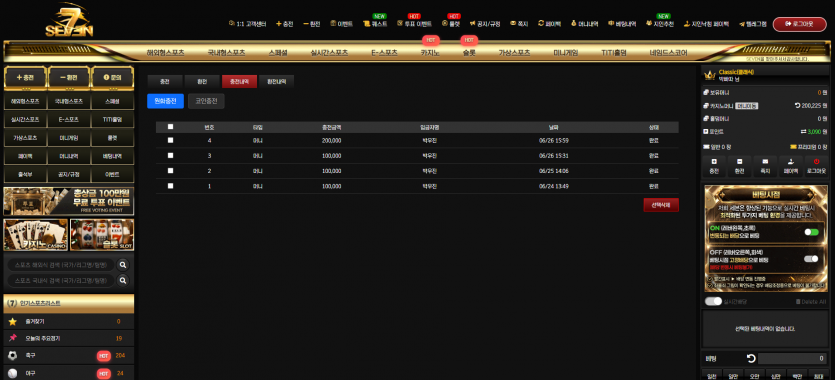Check the box for deposit row 4
Screen dimensions: 835x380
pos(170,141)
